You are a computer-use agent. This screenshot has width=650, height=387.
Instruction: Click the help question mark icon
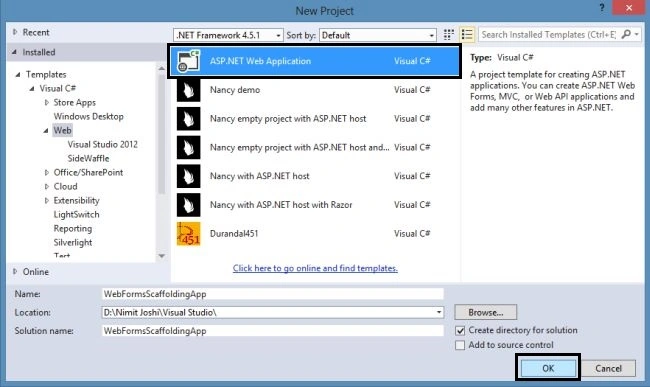pyautogui.click(x=602, y=7)
